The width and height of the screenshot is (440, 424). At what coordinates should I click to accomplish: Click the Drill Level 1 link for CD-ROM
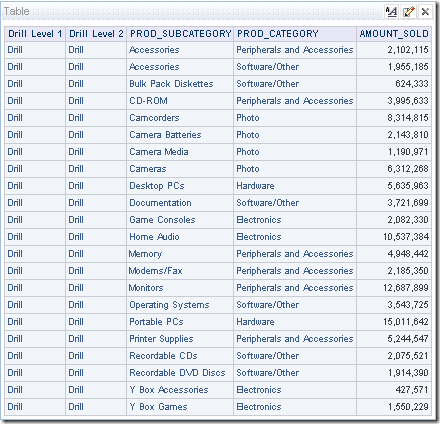(15, 101)
